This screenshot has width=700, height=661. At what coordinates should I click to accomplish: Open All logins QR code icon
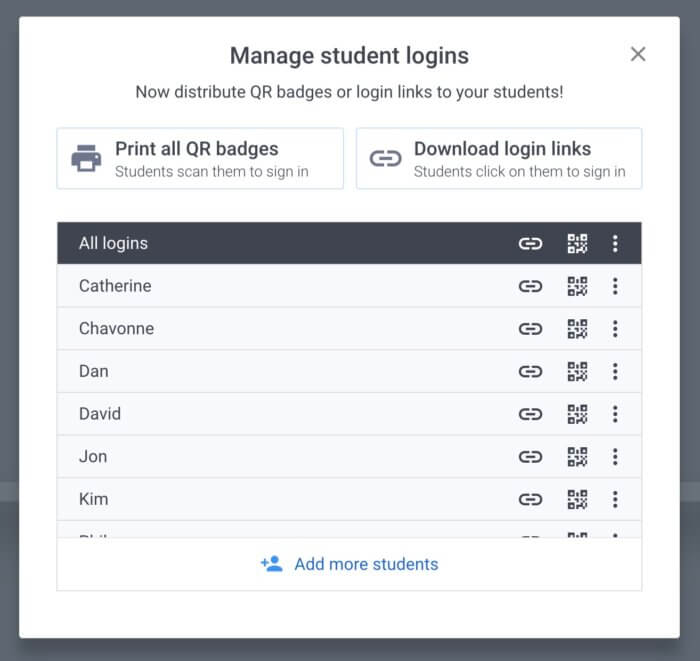(577, 244)
